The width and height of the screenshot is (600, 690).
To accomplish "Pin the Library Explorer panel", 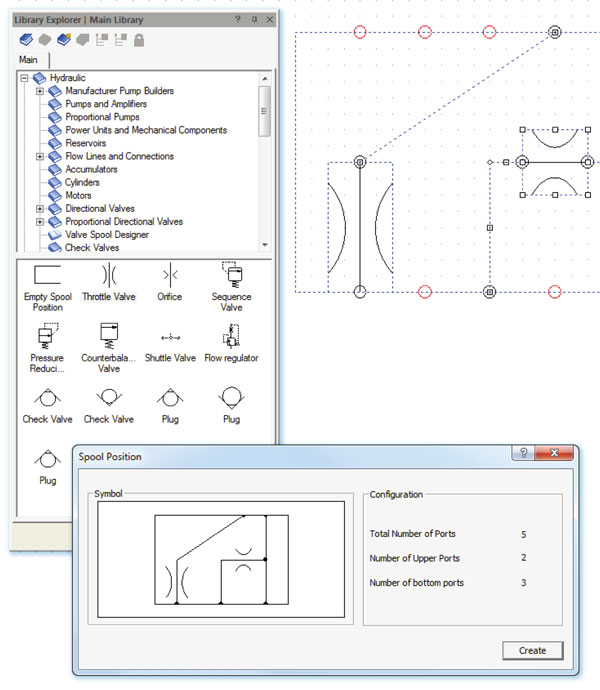I will tap(254, 19).
